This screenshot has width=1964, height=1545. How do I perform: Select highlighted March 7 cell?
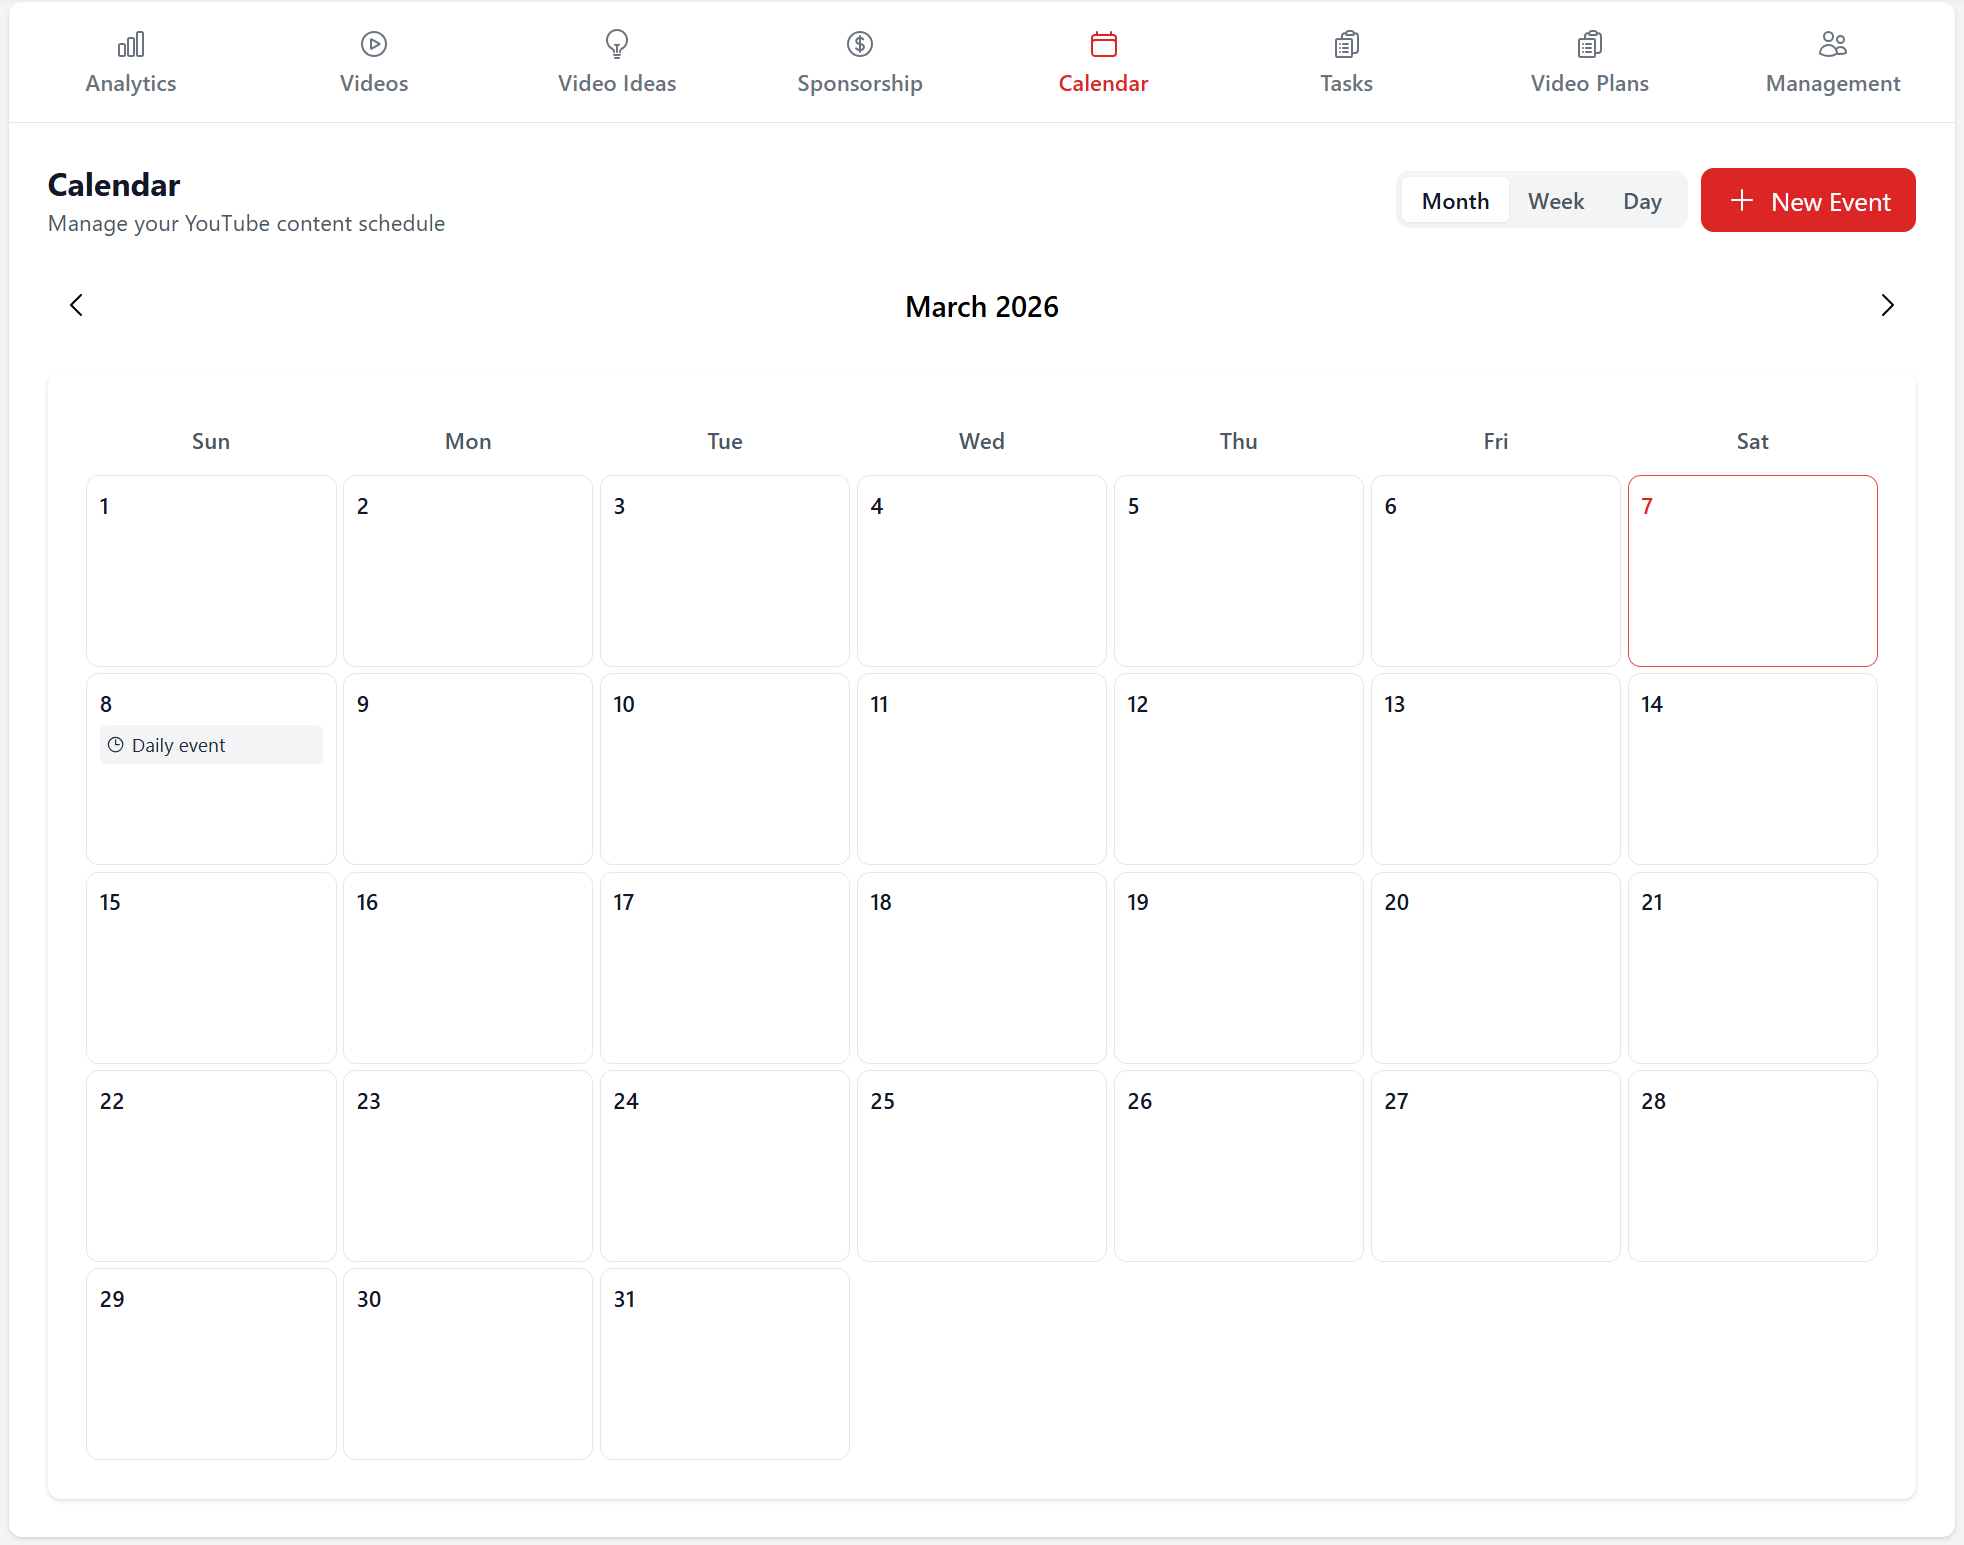click(x=1752, y=571)
